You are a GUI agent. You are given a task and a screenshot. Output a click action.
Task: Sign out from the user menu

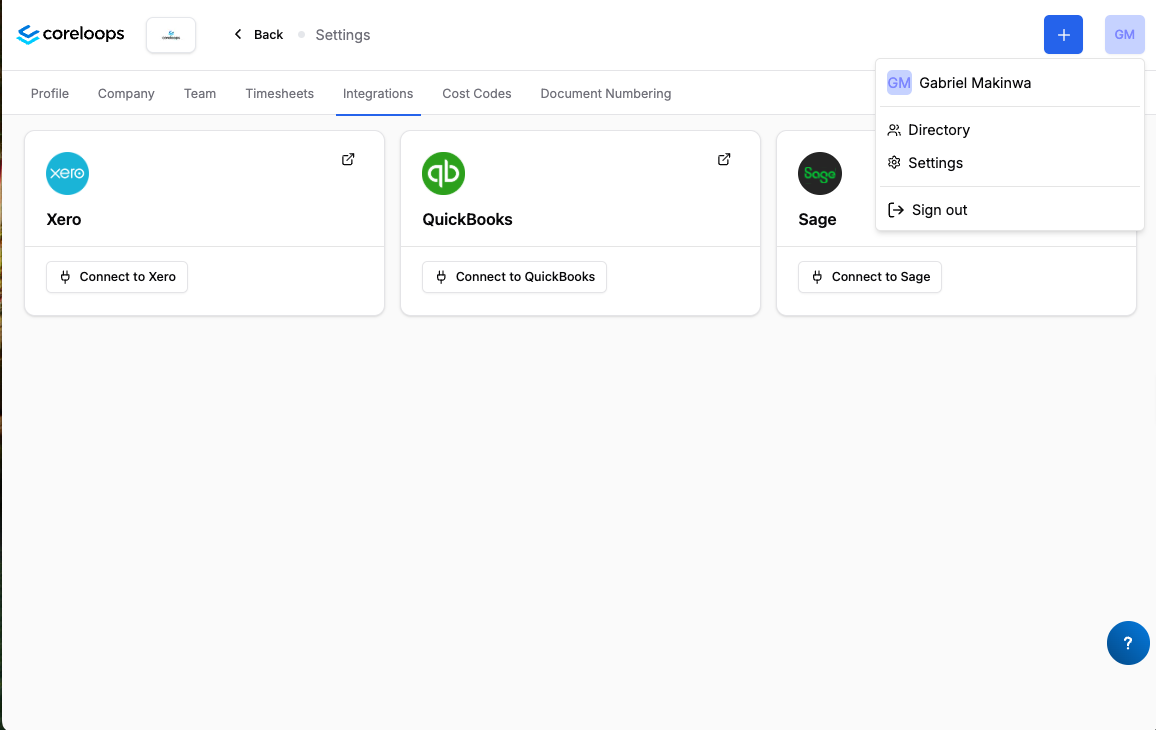pyautogui.click(x=1009, y=210)
